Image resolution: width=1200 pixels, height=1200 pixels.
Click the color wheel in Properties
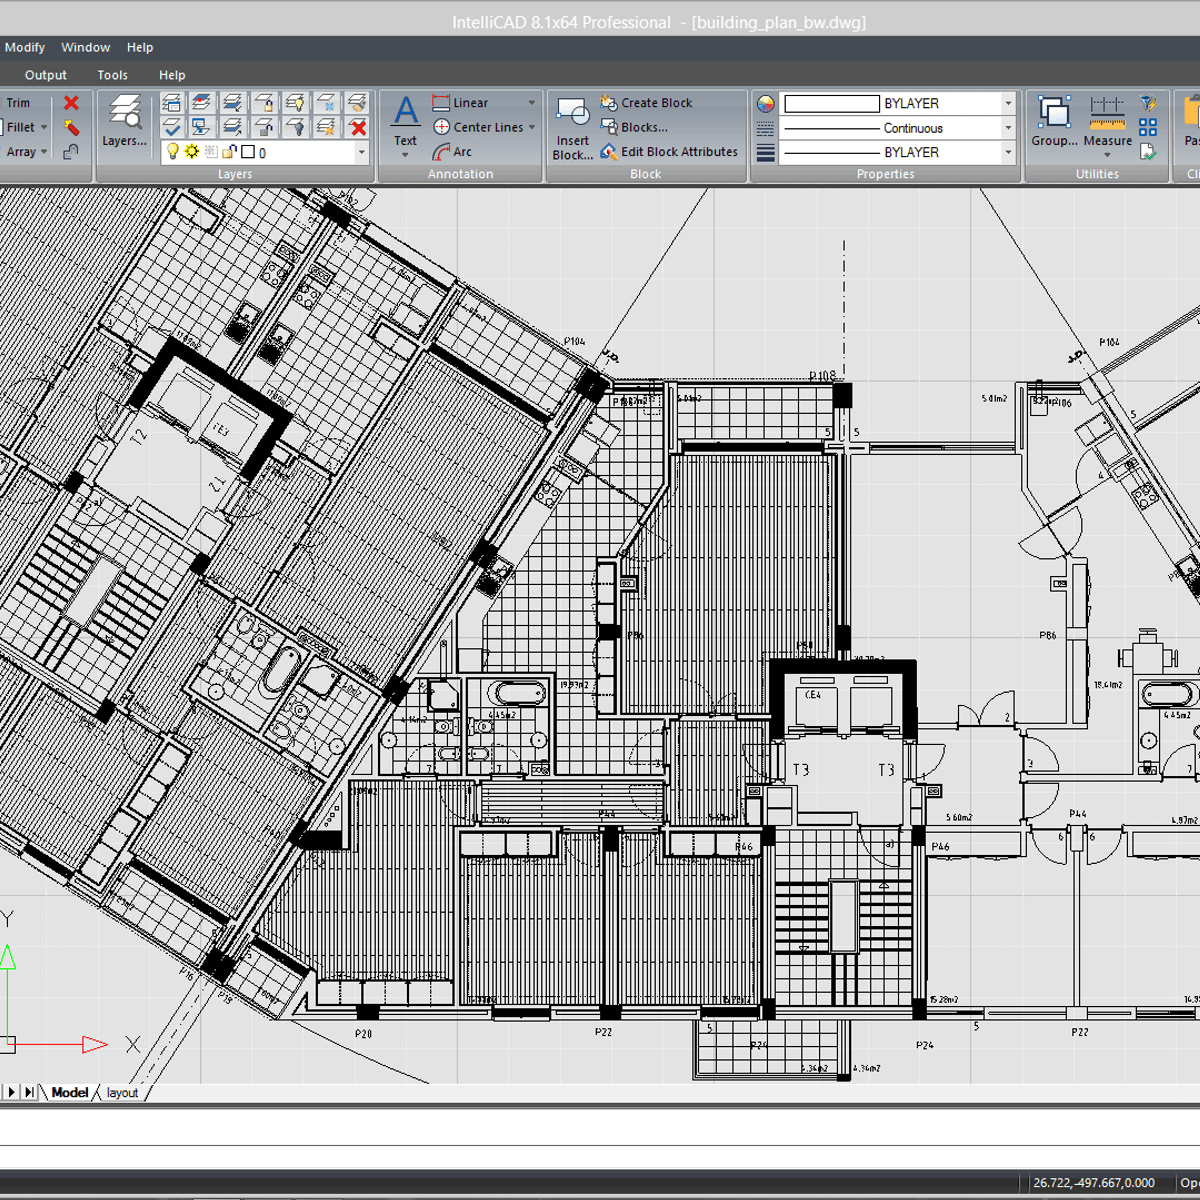(765, 104)
